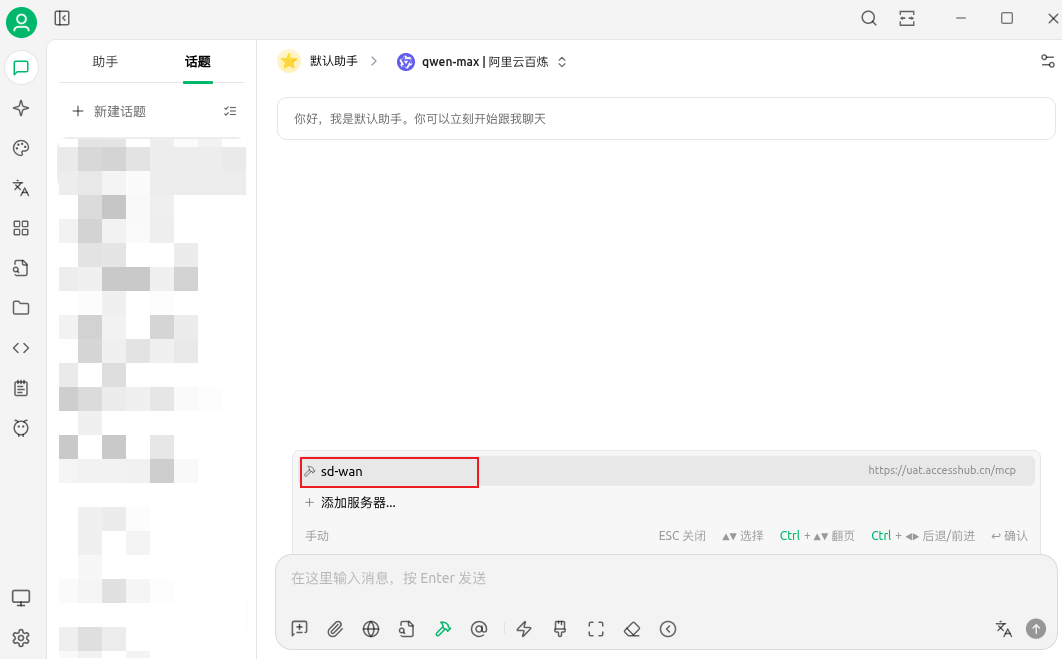Open the paintings palette icon
This screenshot has height=659, width=1062.
(21, 148)
